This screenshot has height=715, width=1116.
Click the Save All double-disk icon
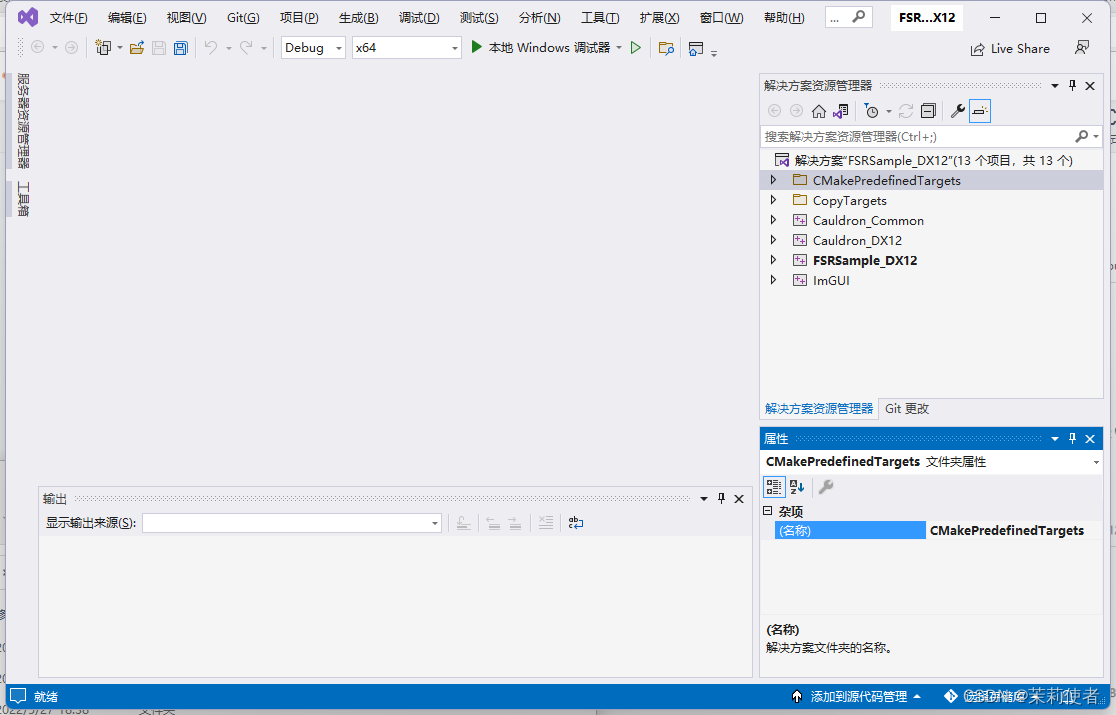181,48
